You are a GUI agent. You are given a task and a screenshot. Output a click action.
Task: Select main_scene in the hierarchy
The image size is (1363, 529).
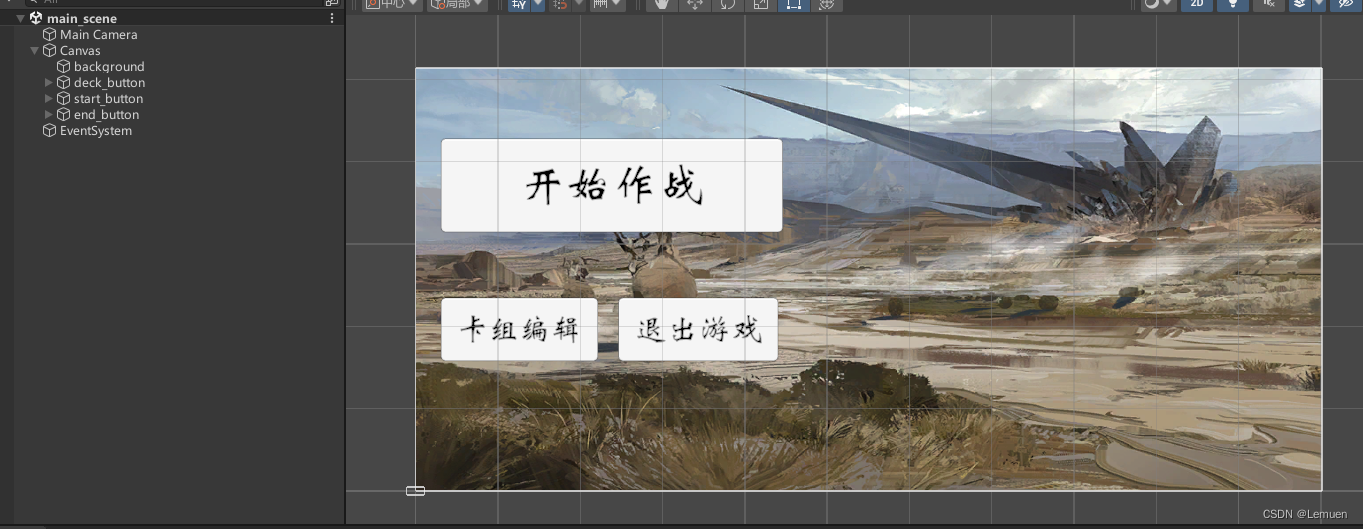pos(82,19)
